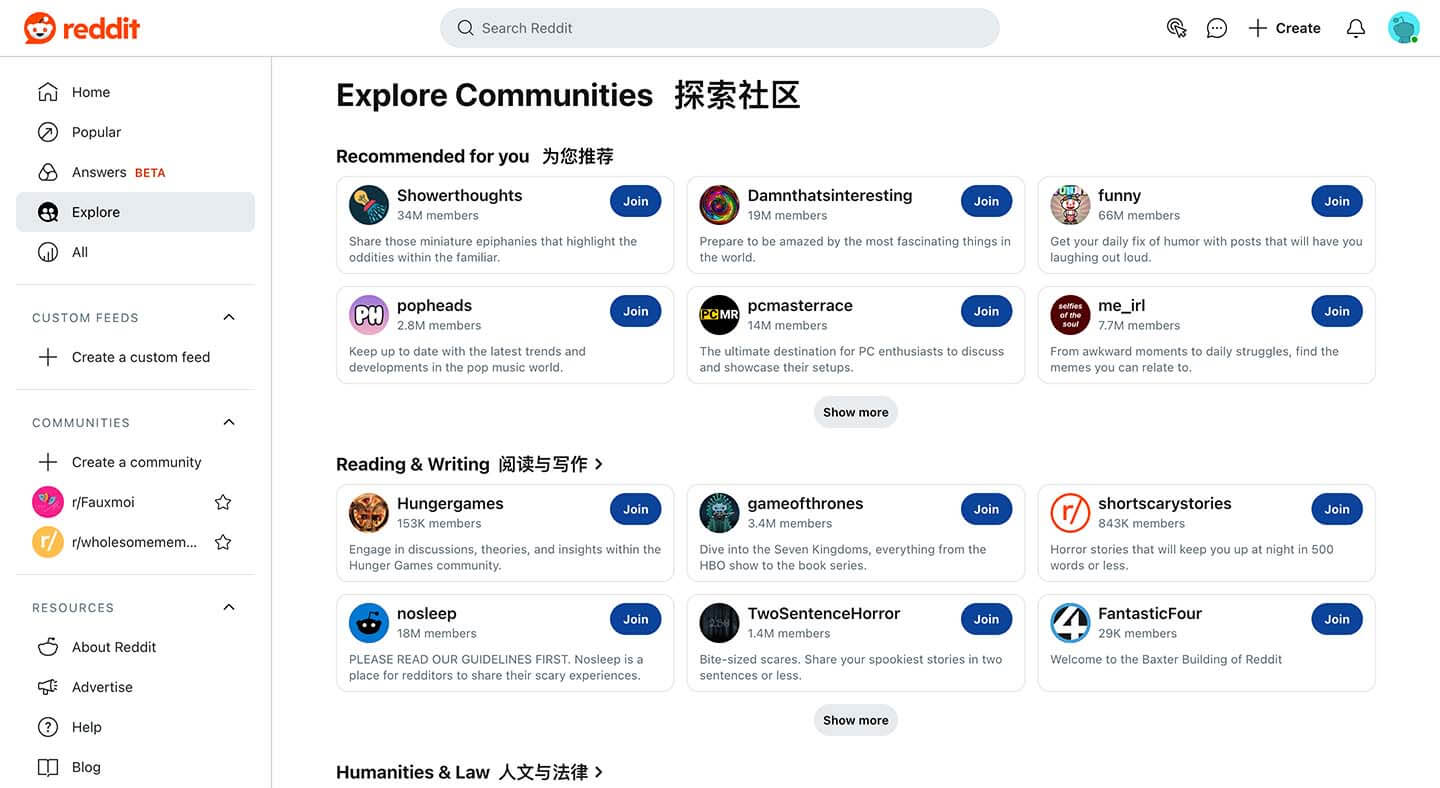Open notifications bell

coord(1356,28)
